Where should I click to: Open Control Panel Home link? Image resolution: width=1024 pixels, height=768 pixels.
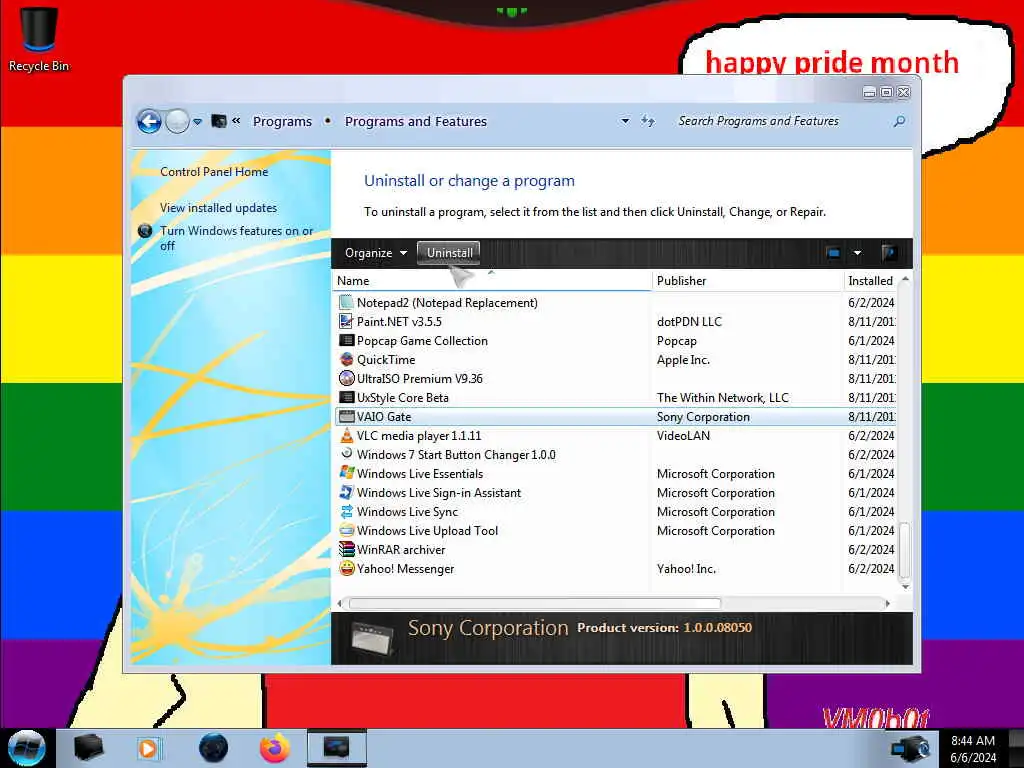214,172
